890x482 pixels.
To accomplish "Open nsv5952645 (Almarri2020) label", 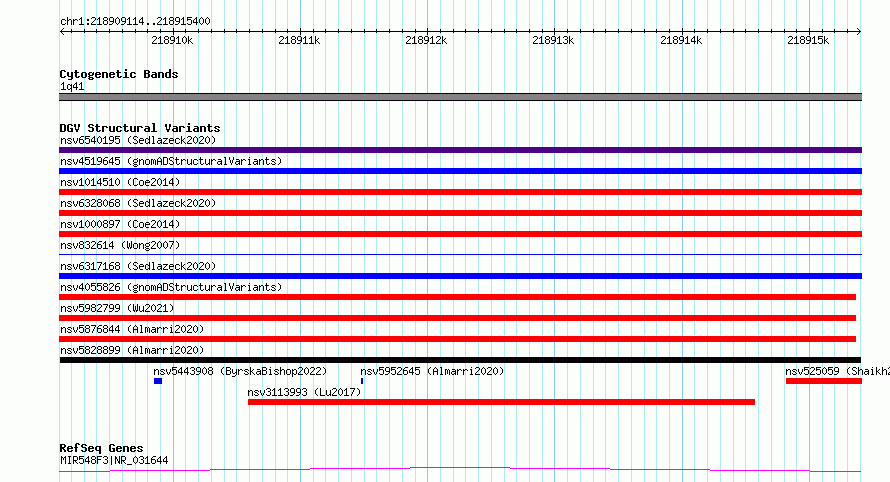I will pyautogui.click(x=432, y=371).
